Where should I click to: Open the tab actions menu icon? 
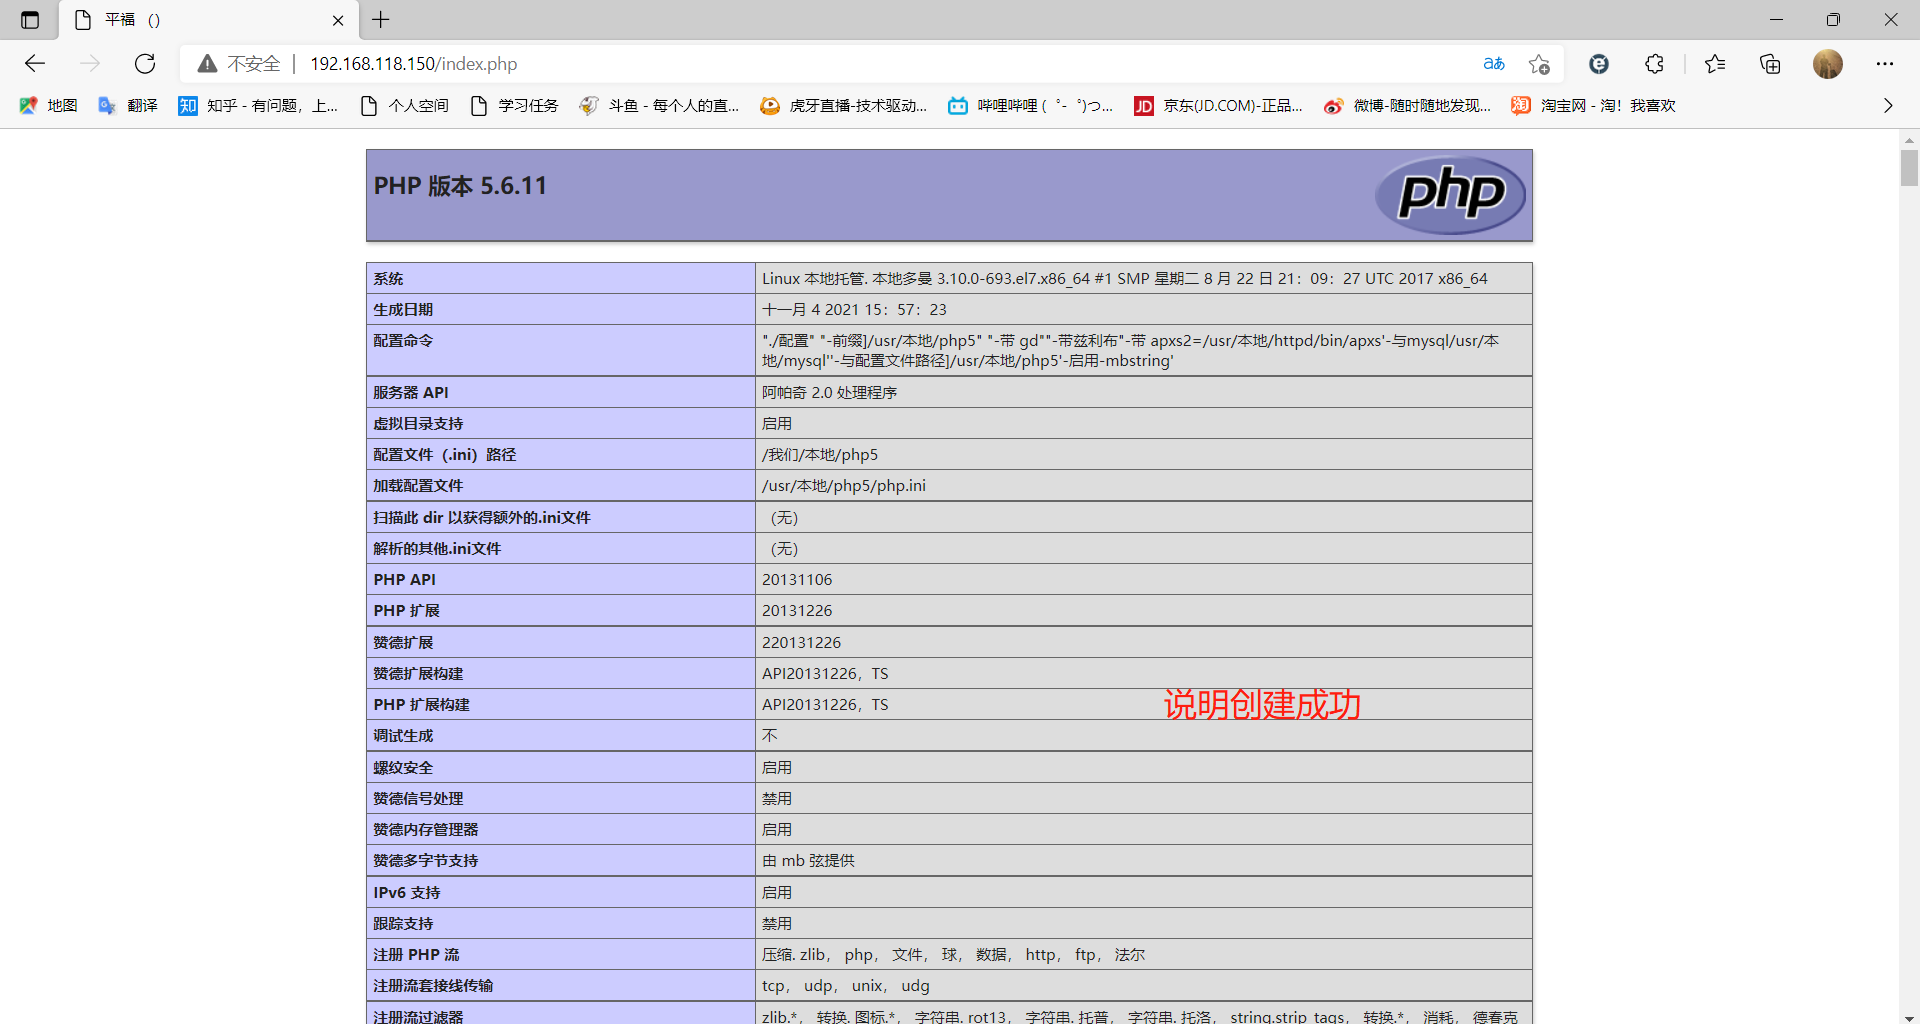[x=30, y=20]
